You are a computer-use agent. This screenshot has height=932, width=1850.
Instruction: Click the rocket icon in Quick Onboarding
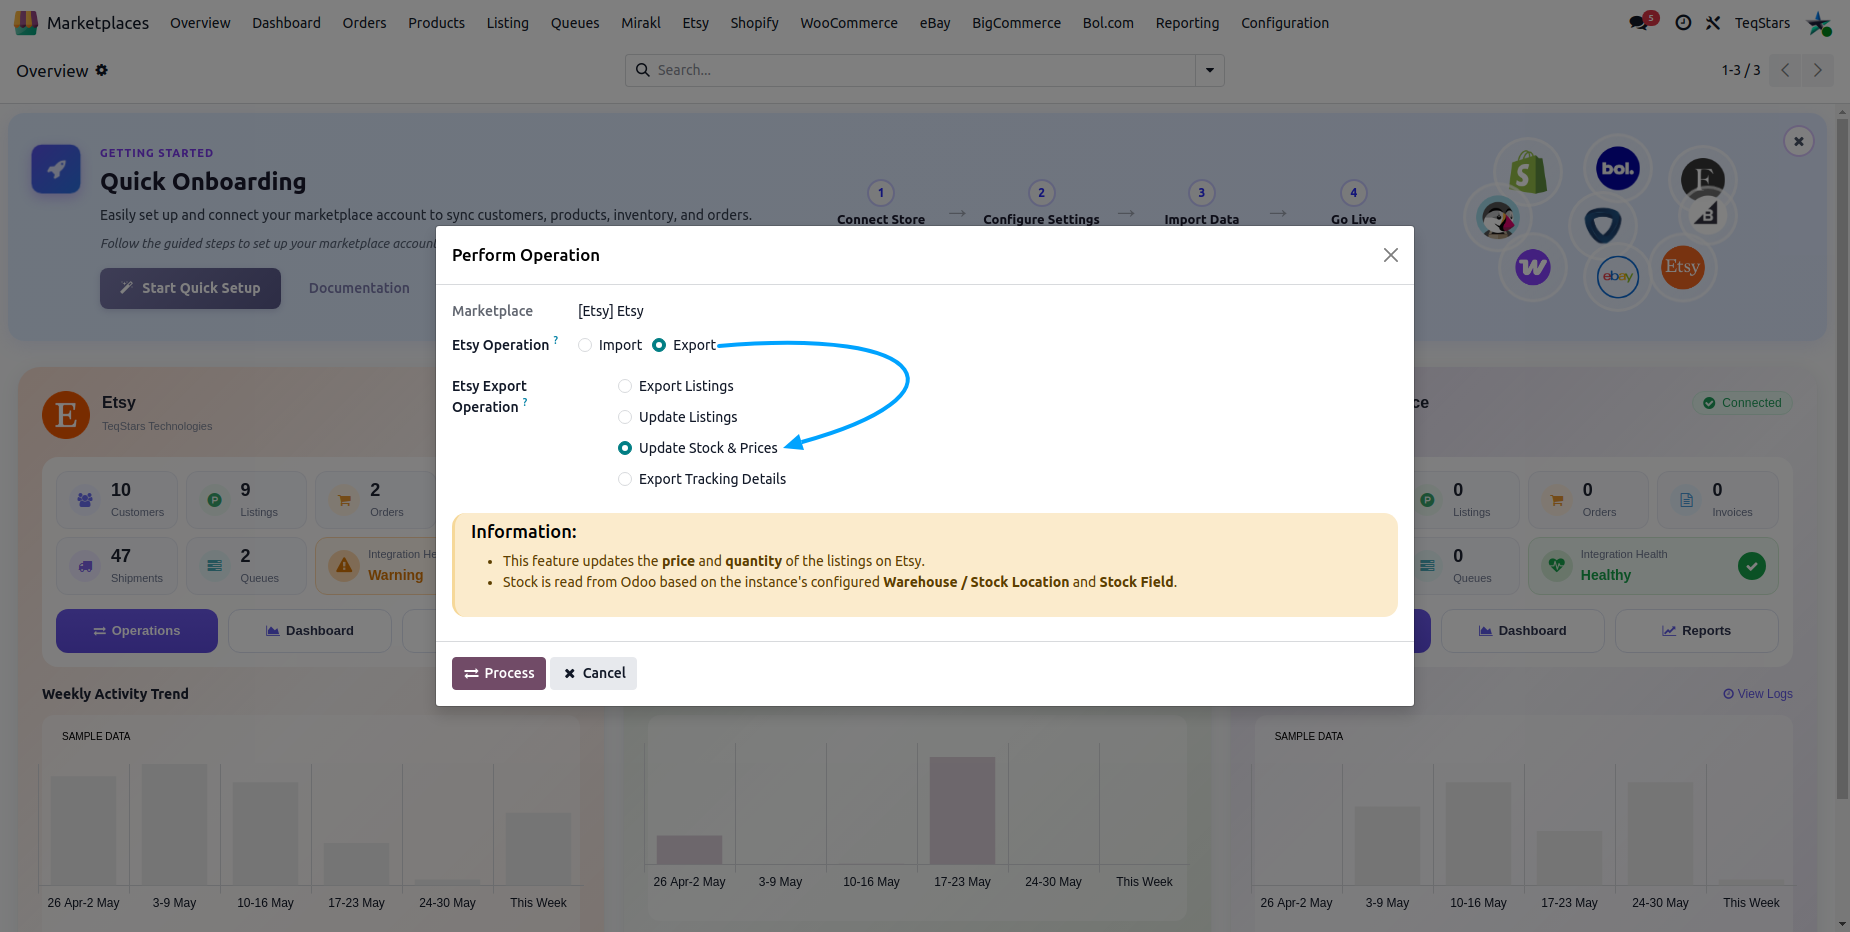56,169
